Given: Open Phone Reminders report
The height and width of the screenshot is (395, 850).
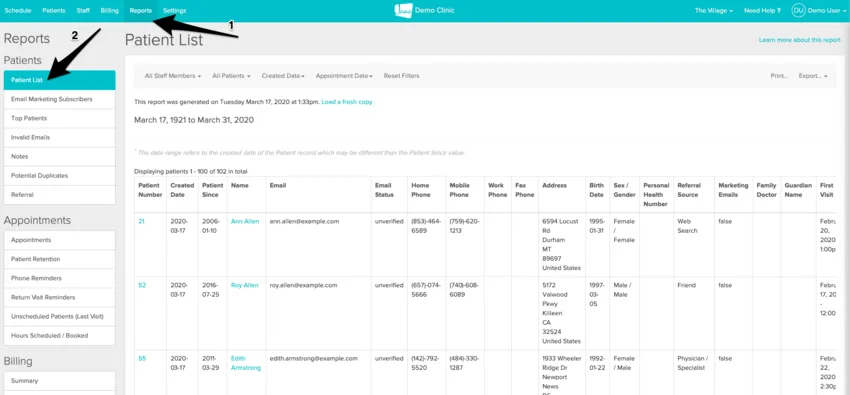Looking at the screenshot, I should point(60,278).
